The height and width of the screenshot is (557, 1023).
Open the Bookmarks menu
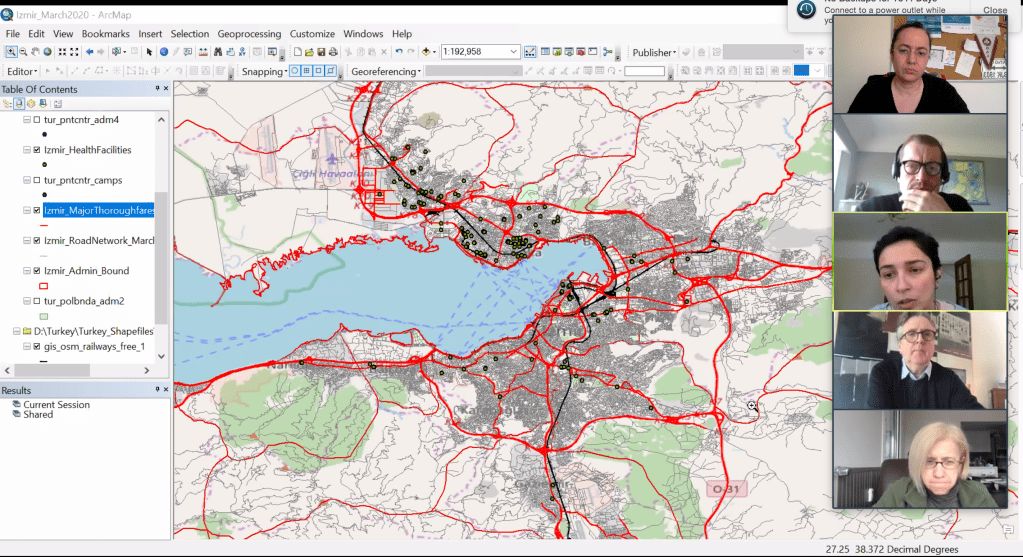[105, 34]
